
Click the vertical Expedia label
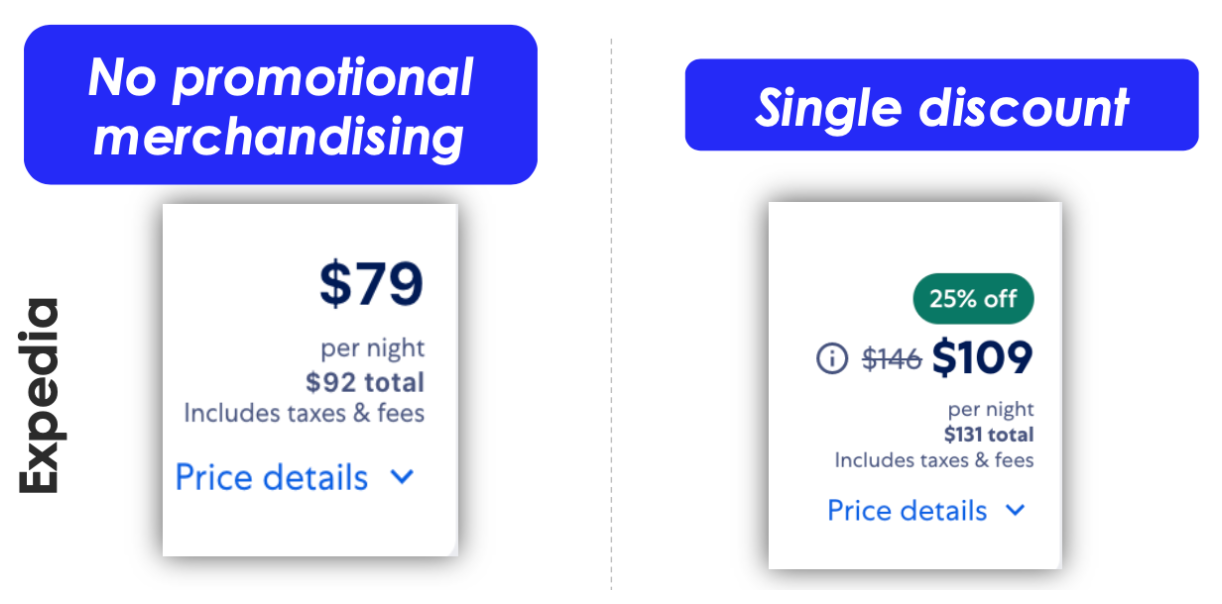(x=41, y=395)
